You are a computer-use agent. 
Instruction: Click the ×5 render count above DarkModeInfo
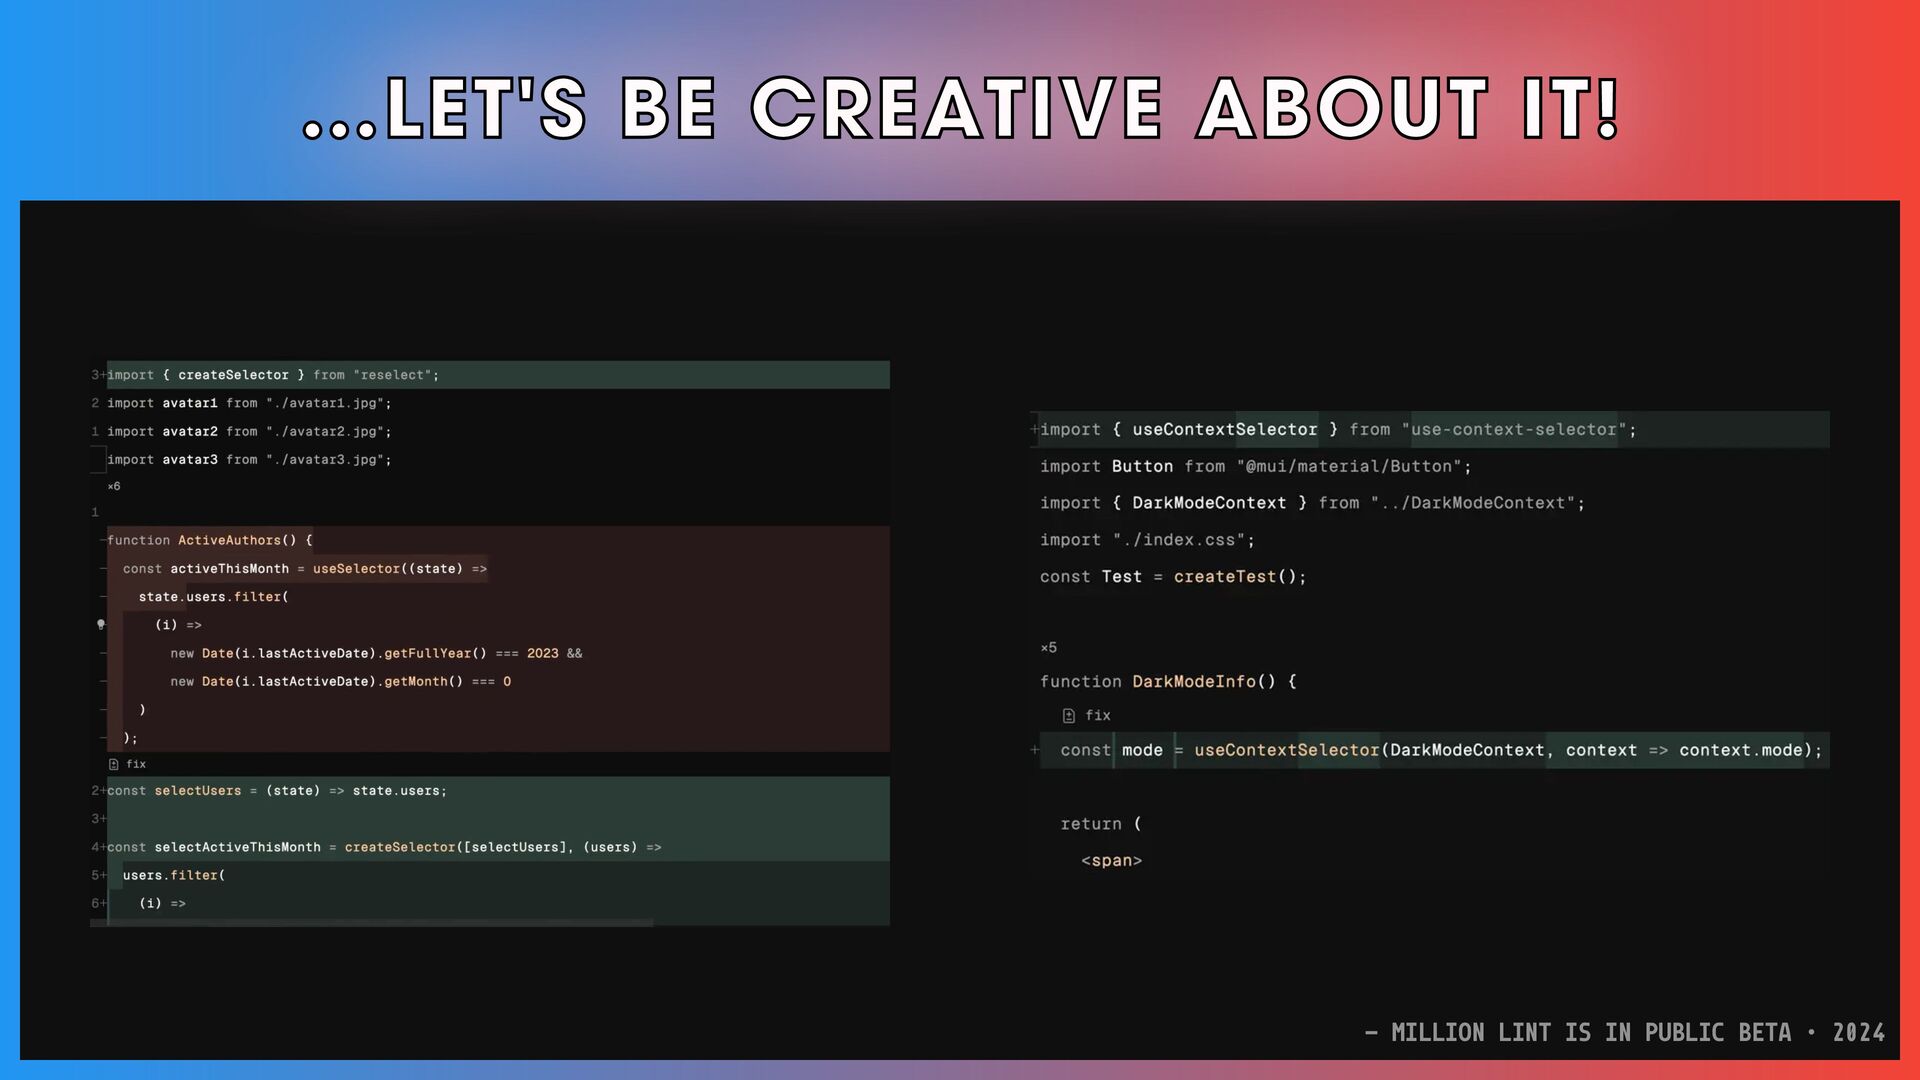pyautogui.click(x=1048, y=648)
